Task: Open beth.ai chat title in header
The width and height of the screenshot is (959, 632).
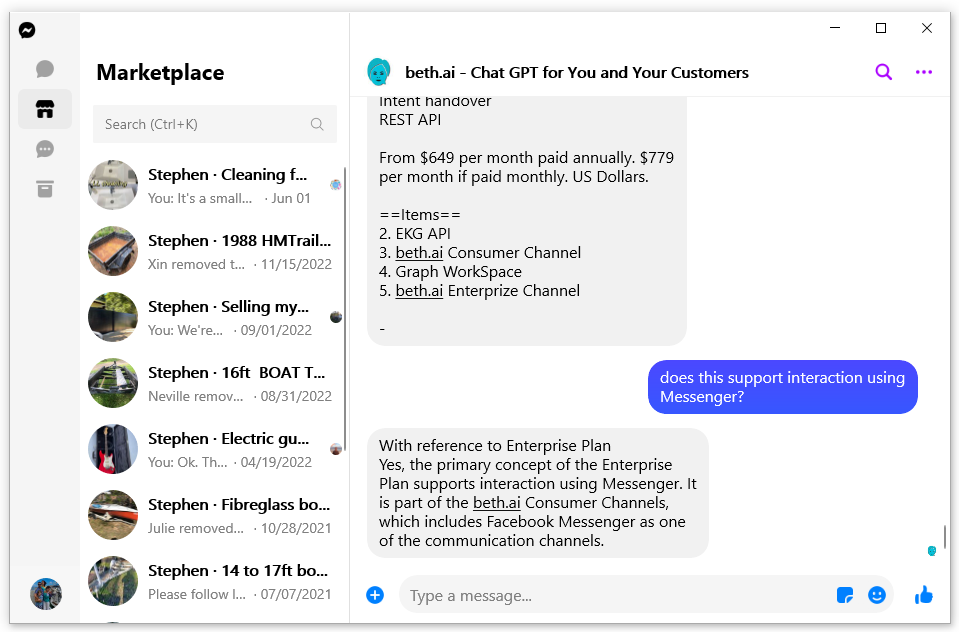Action: click(x=576, y=72)
